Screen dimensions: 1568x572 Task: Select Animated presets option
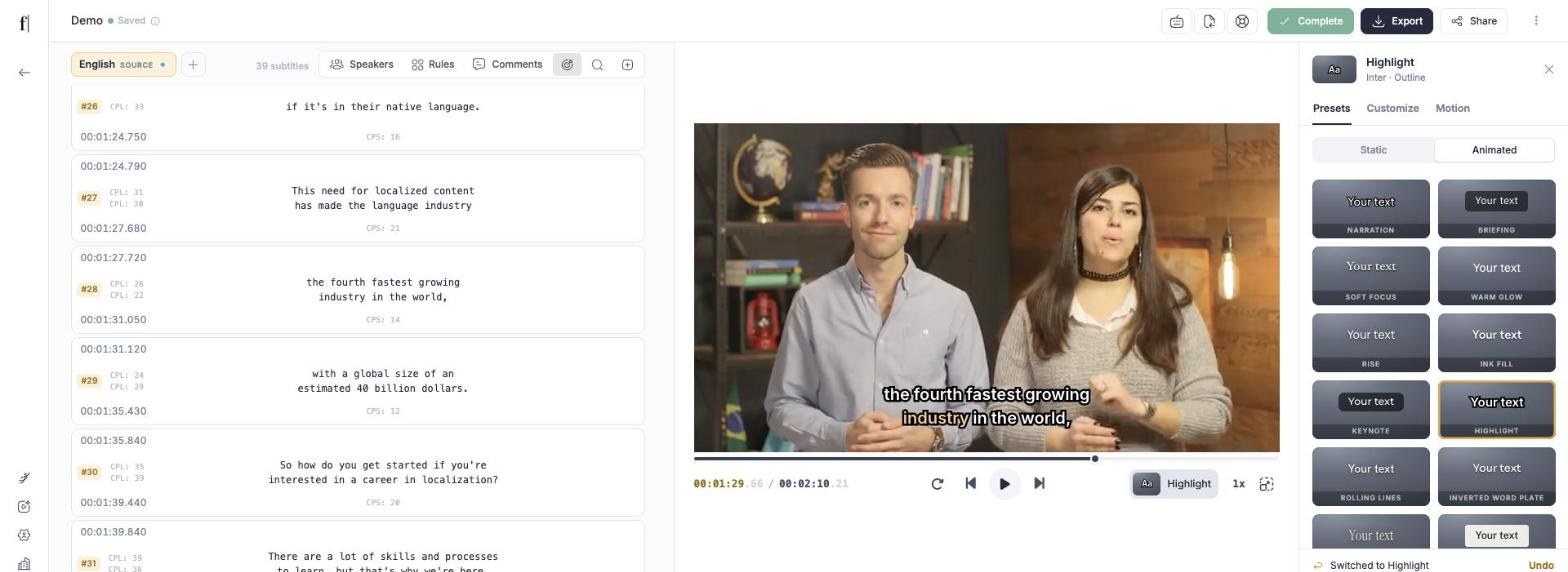[x=1494, y=150]
